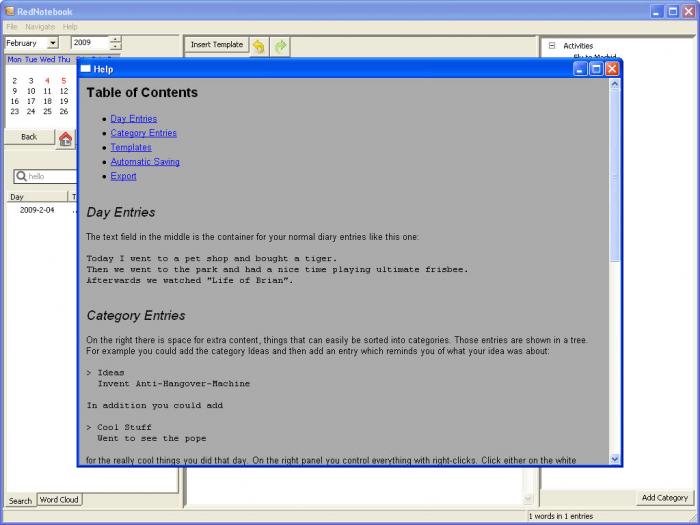Click the green redo arrow icon
This screenshot has height=525, width=700.
click(280, 46)
